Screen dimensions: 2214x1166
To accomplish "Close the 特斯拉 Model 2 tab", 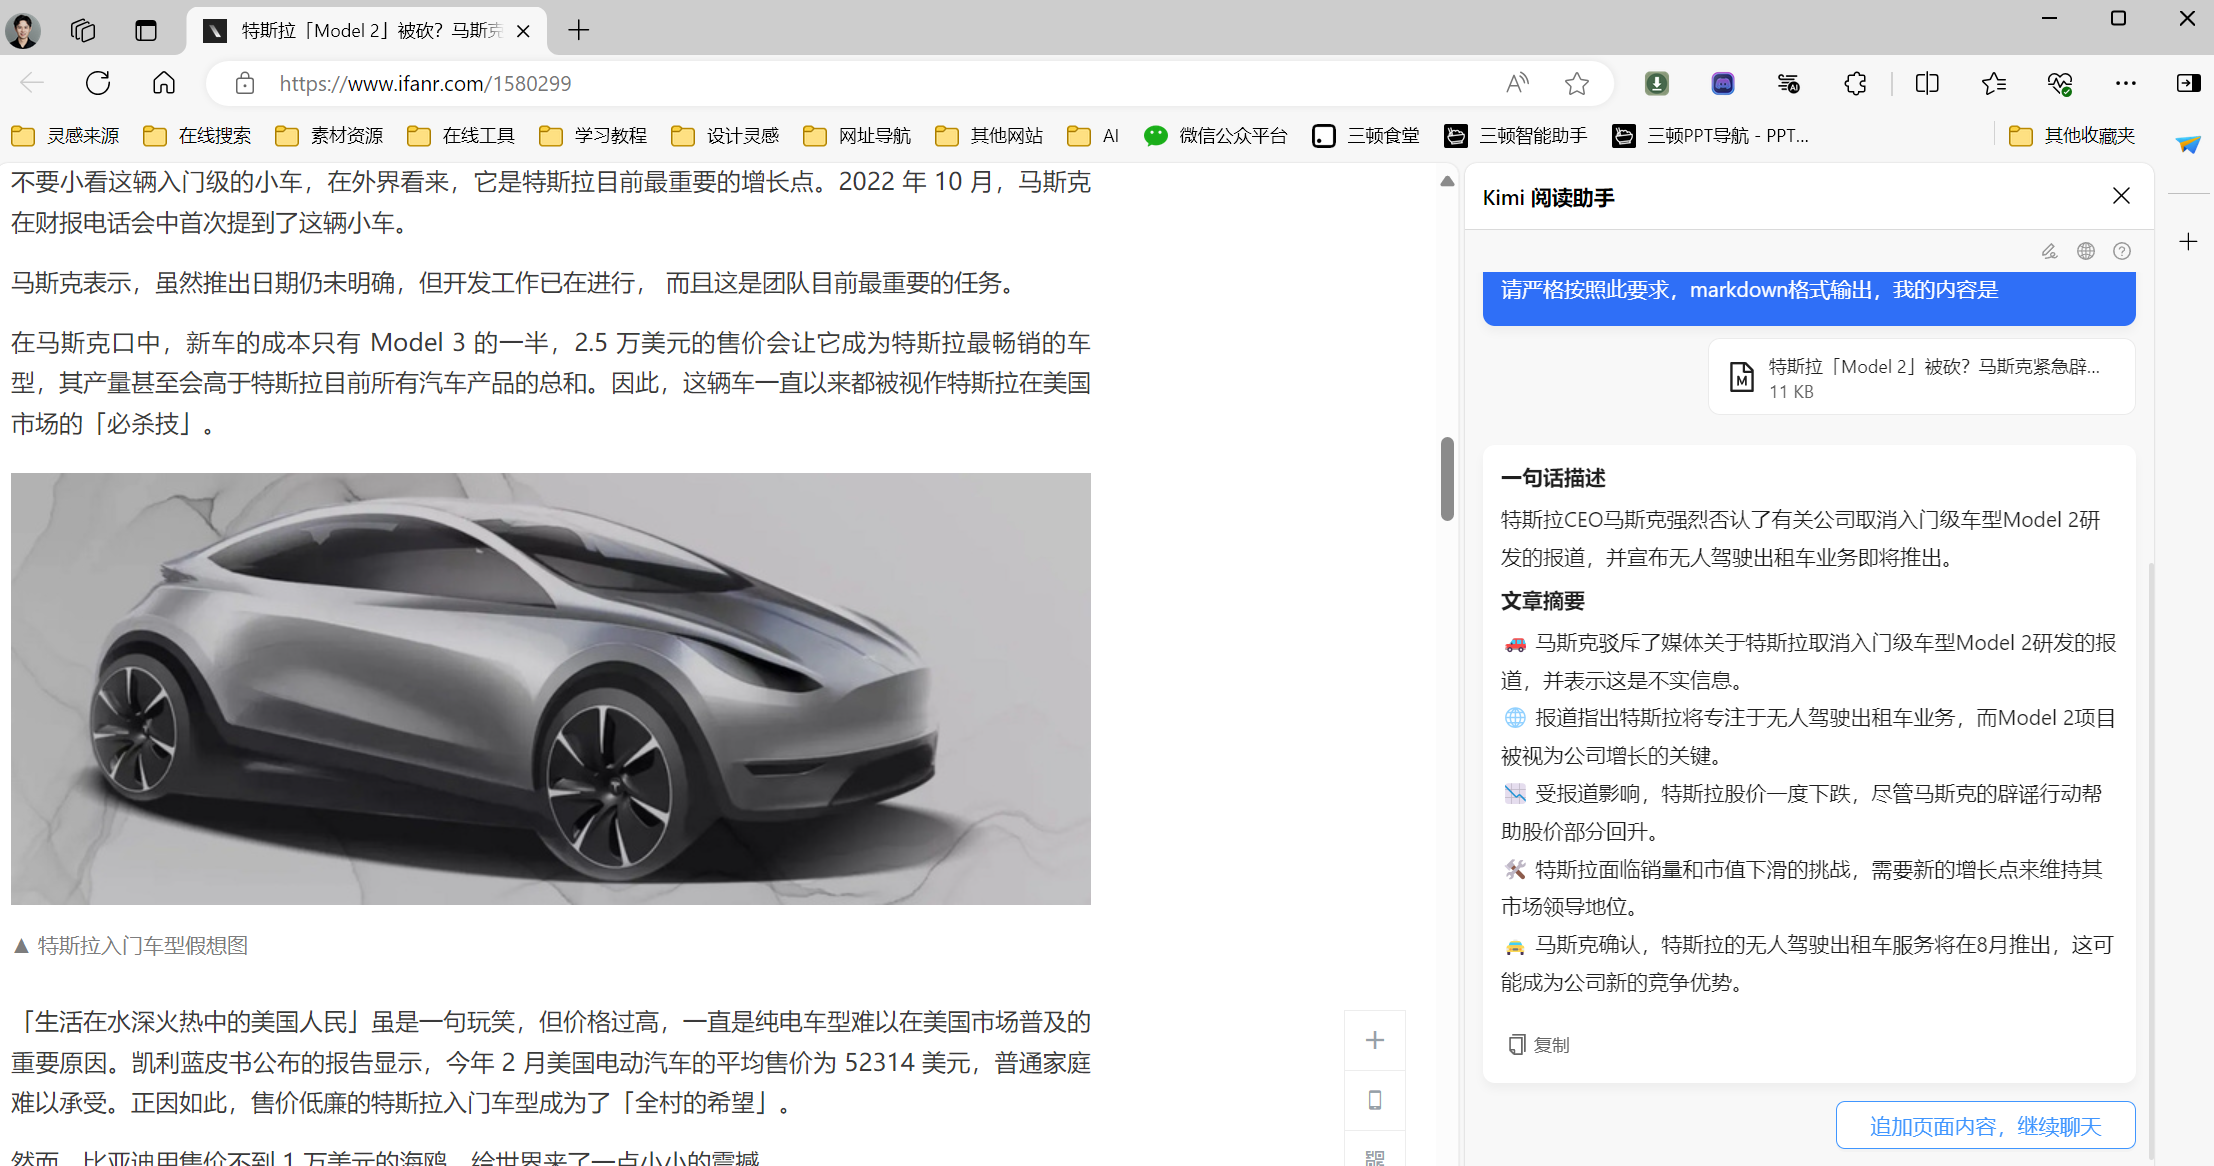I will (x=523, y=31).
